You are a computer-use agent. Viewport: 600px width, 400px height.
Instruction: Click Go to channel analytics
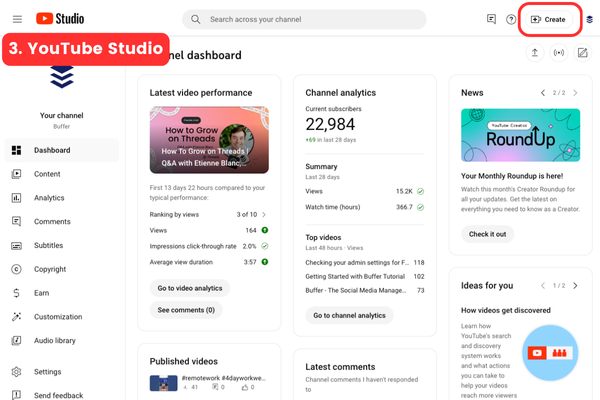click(x=349, y=315)
